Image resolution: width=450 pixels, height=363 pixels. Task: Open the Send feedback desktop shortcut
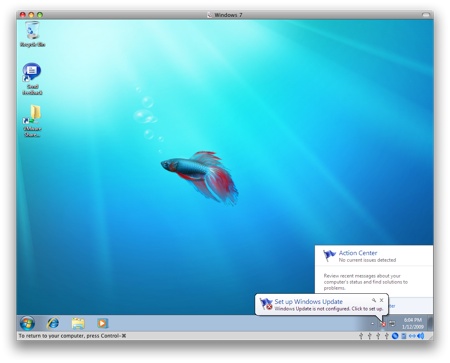pyautogui.click(x=32, y=79)
